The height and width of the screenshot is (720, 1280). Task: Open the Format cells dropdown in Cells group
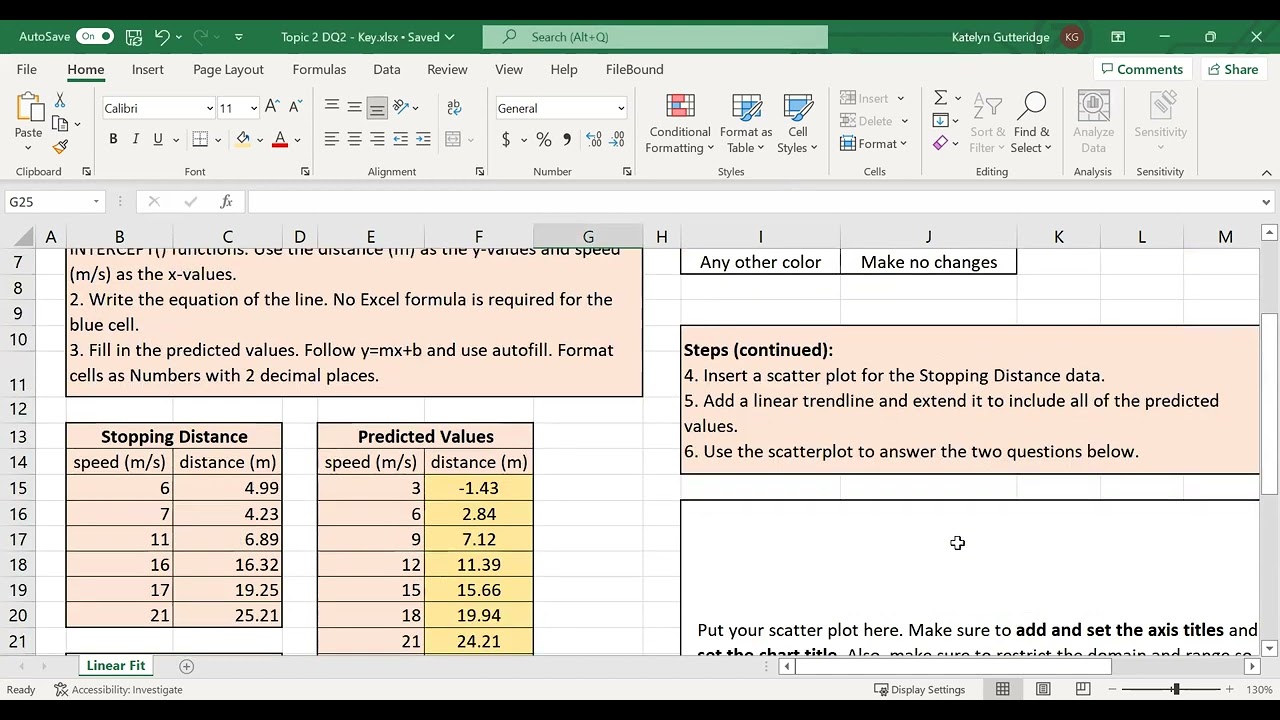(874, 144)
